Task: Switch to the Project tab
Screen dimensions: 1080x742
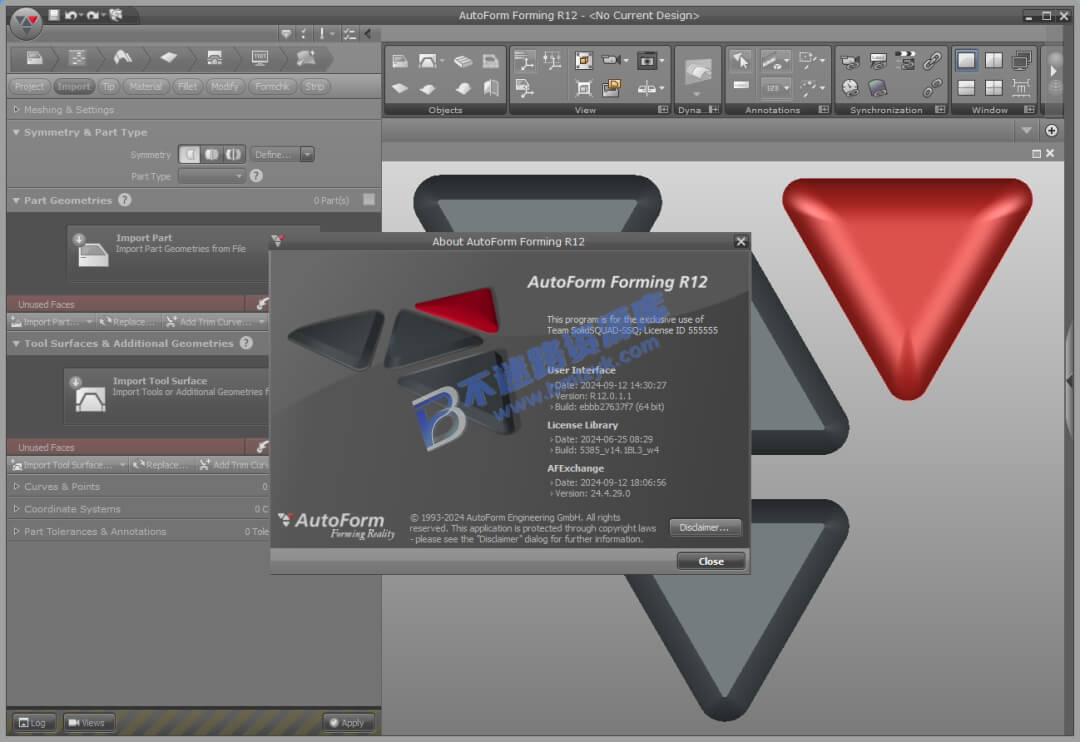Action: [x=29, y=86]
